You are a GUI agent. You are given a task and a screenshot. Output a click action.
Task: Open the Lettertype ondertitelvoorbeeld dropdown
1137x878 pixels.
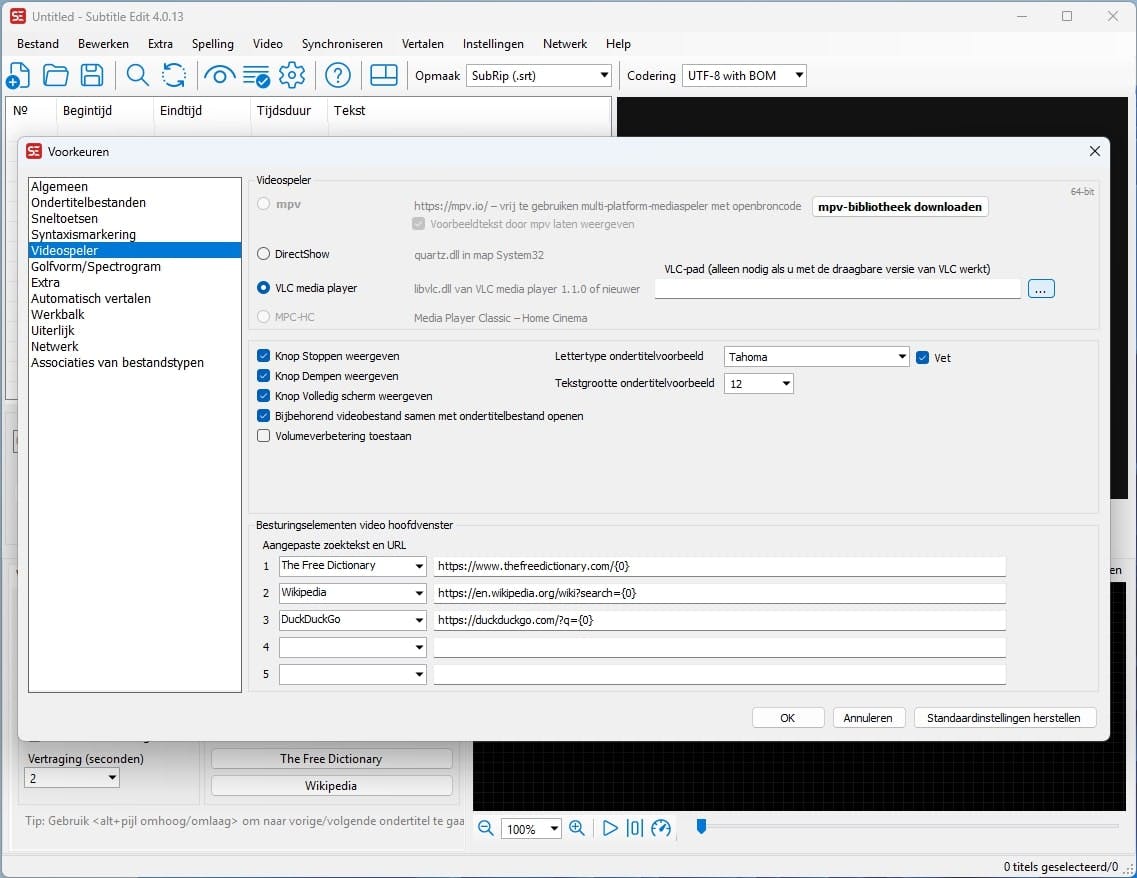903,356
